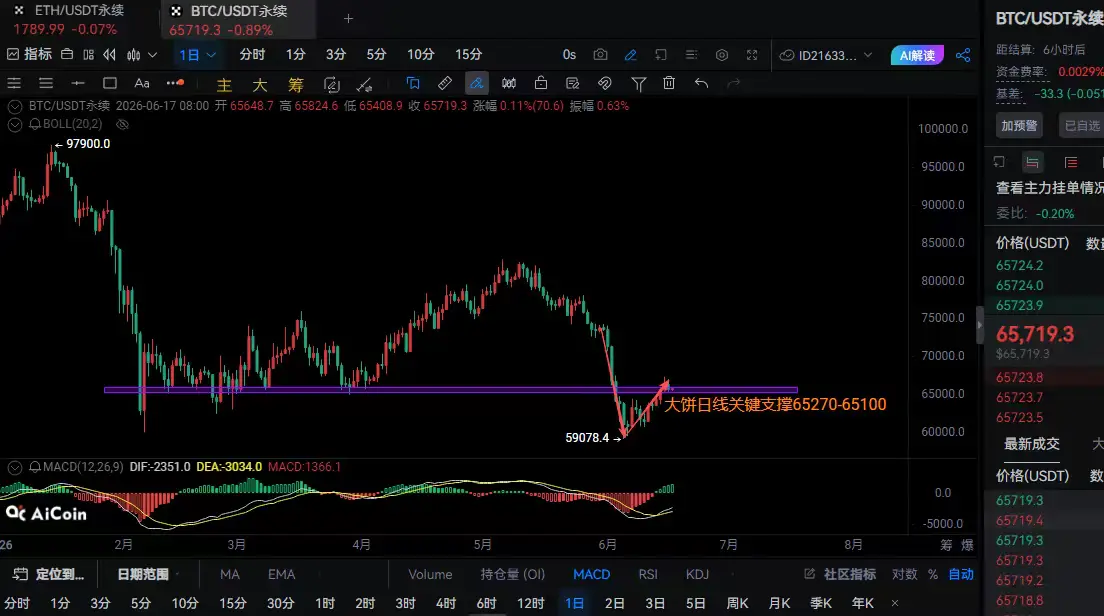
Task: Select the ruler measure tool
Action: click(x=445, y=83)
